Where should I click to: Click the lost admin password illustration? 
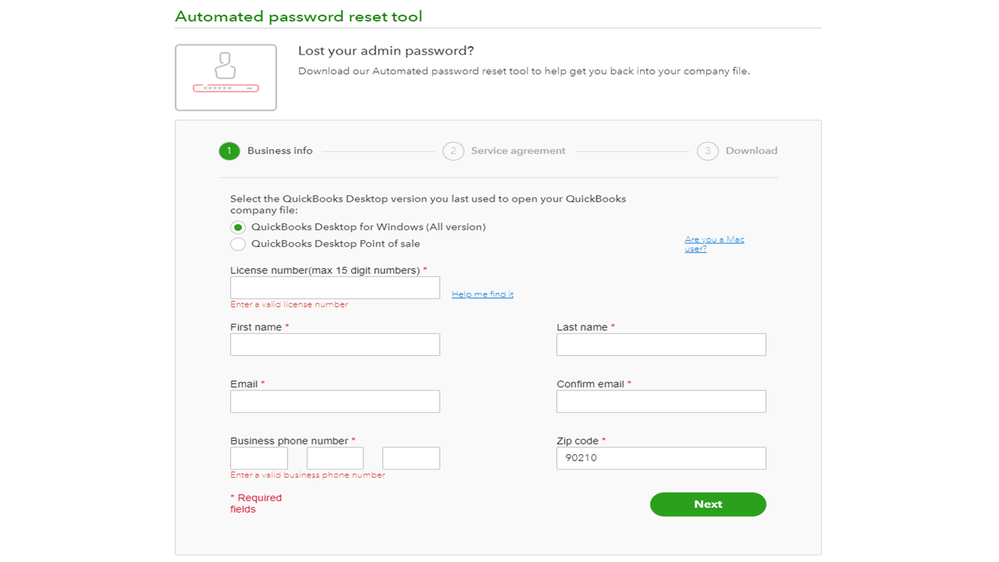tap(226, 77)
